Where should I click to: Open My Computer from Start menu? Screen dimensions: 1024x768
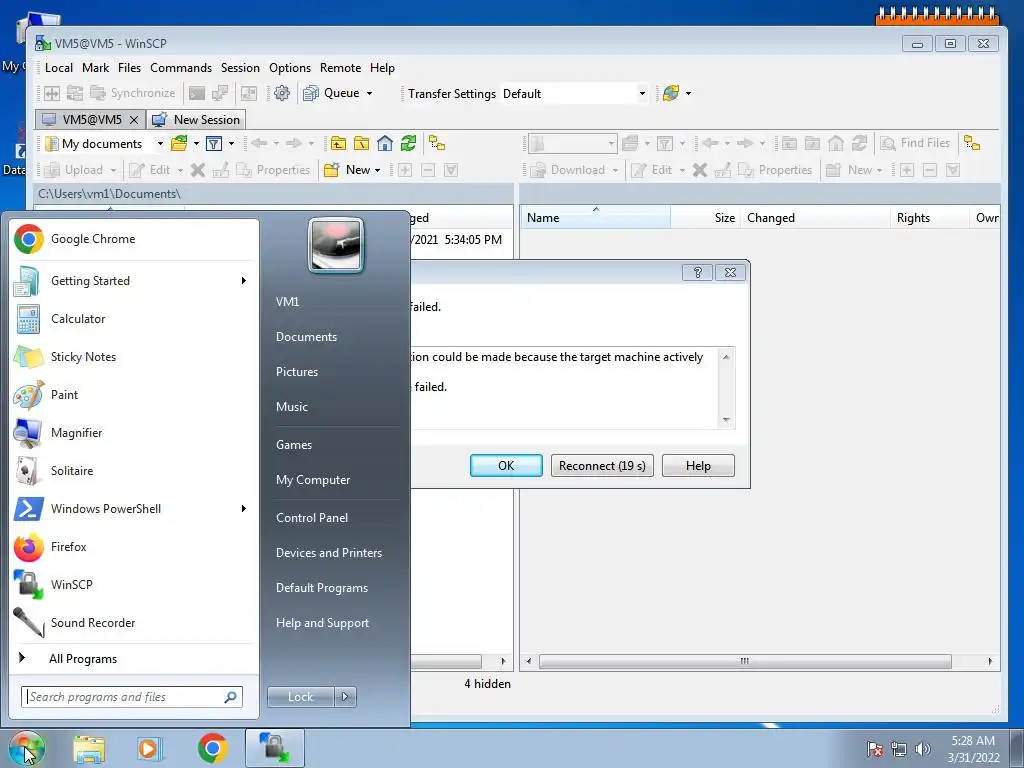(313, 480)
